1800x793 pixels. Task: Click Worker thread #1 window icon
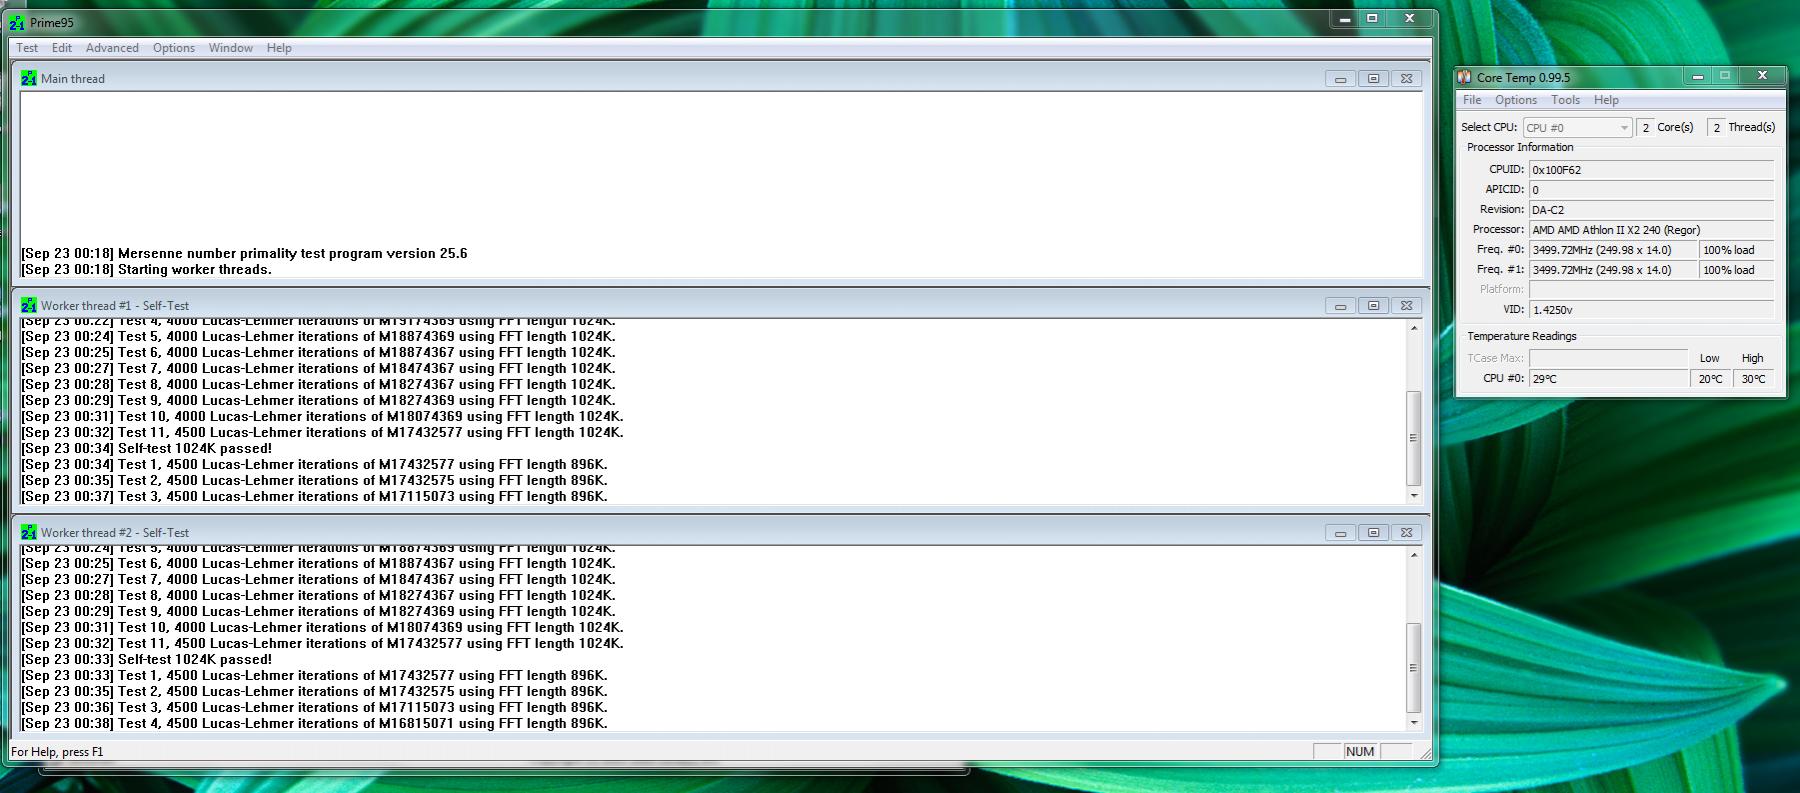29,305
